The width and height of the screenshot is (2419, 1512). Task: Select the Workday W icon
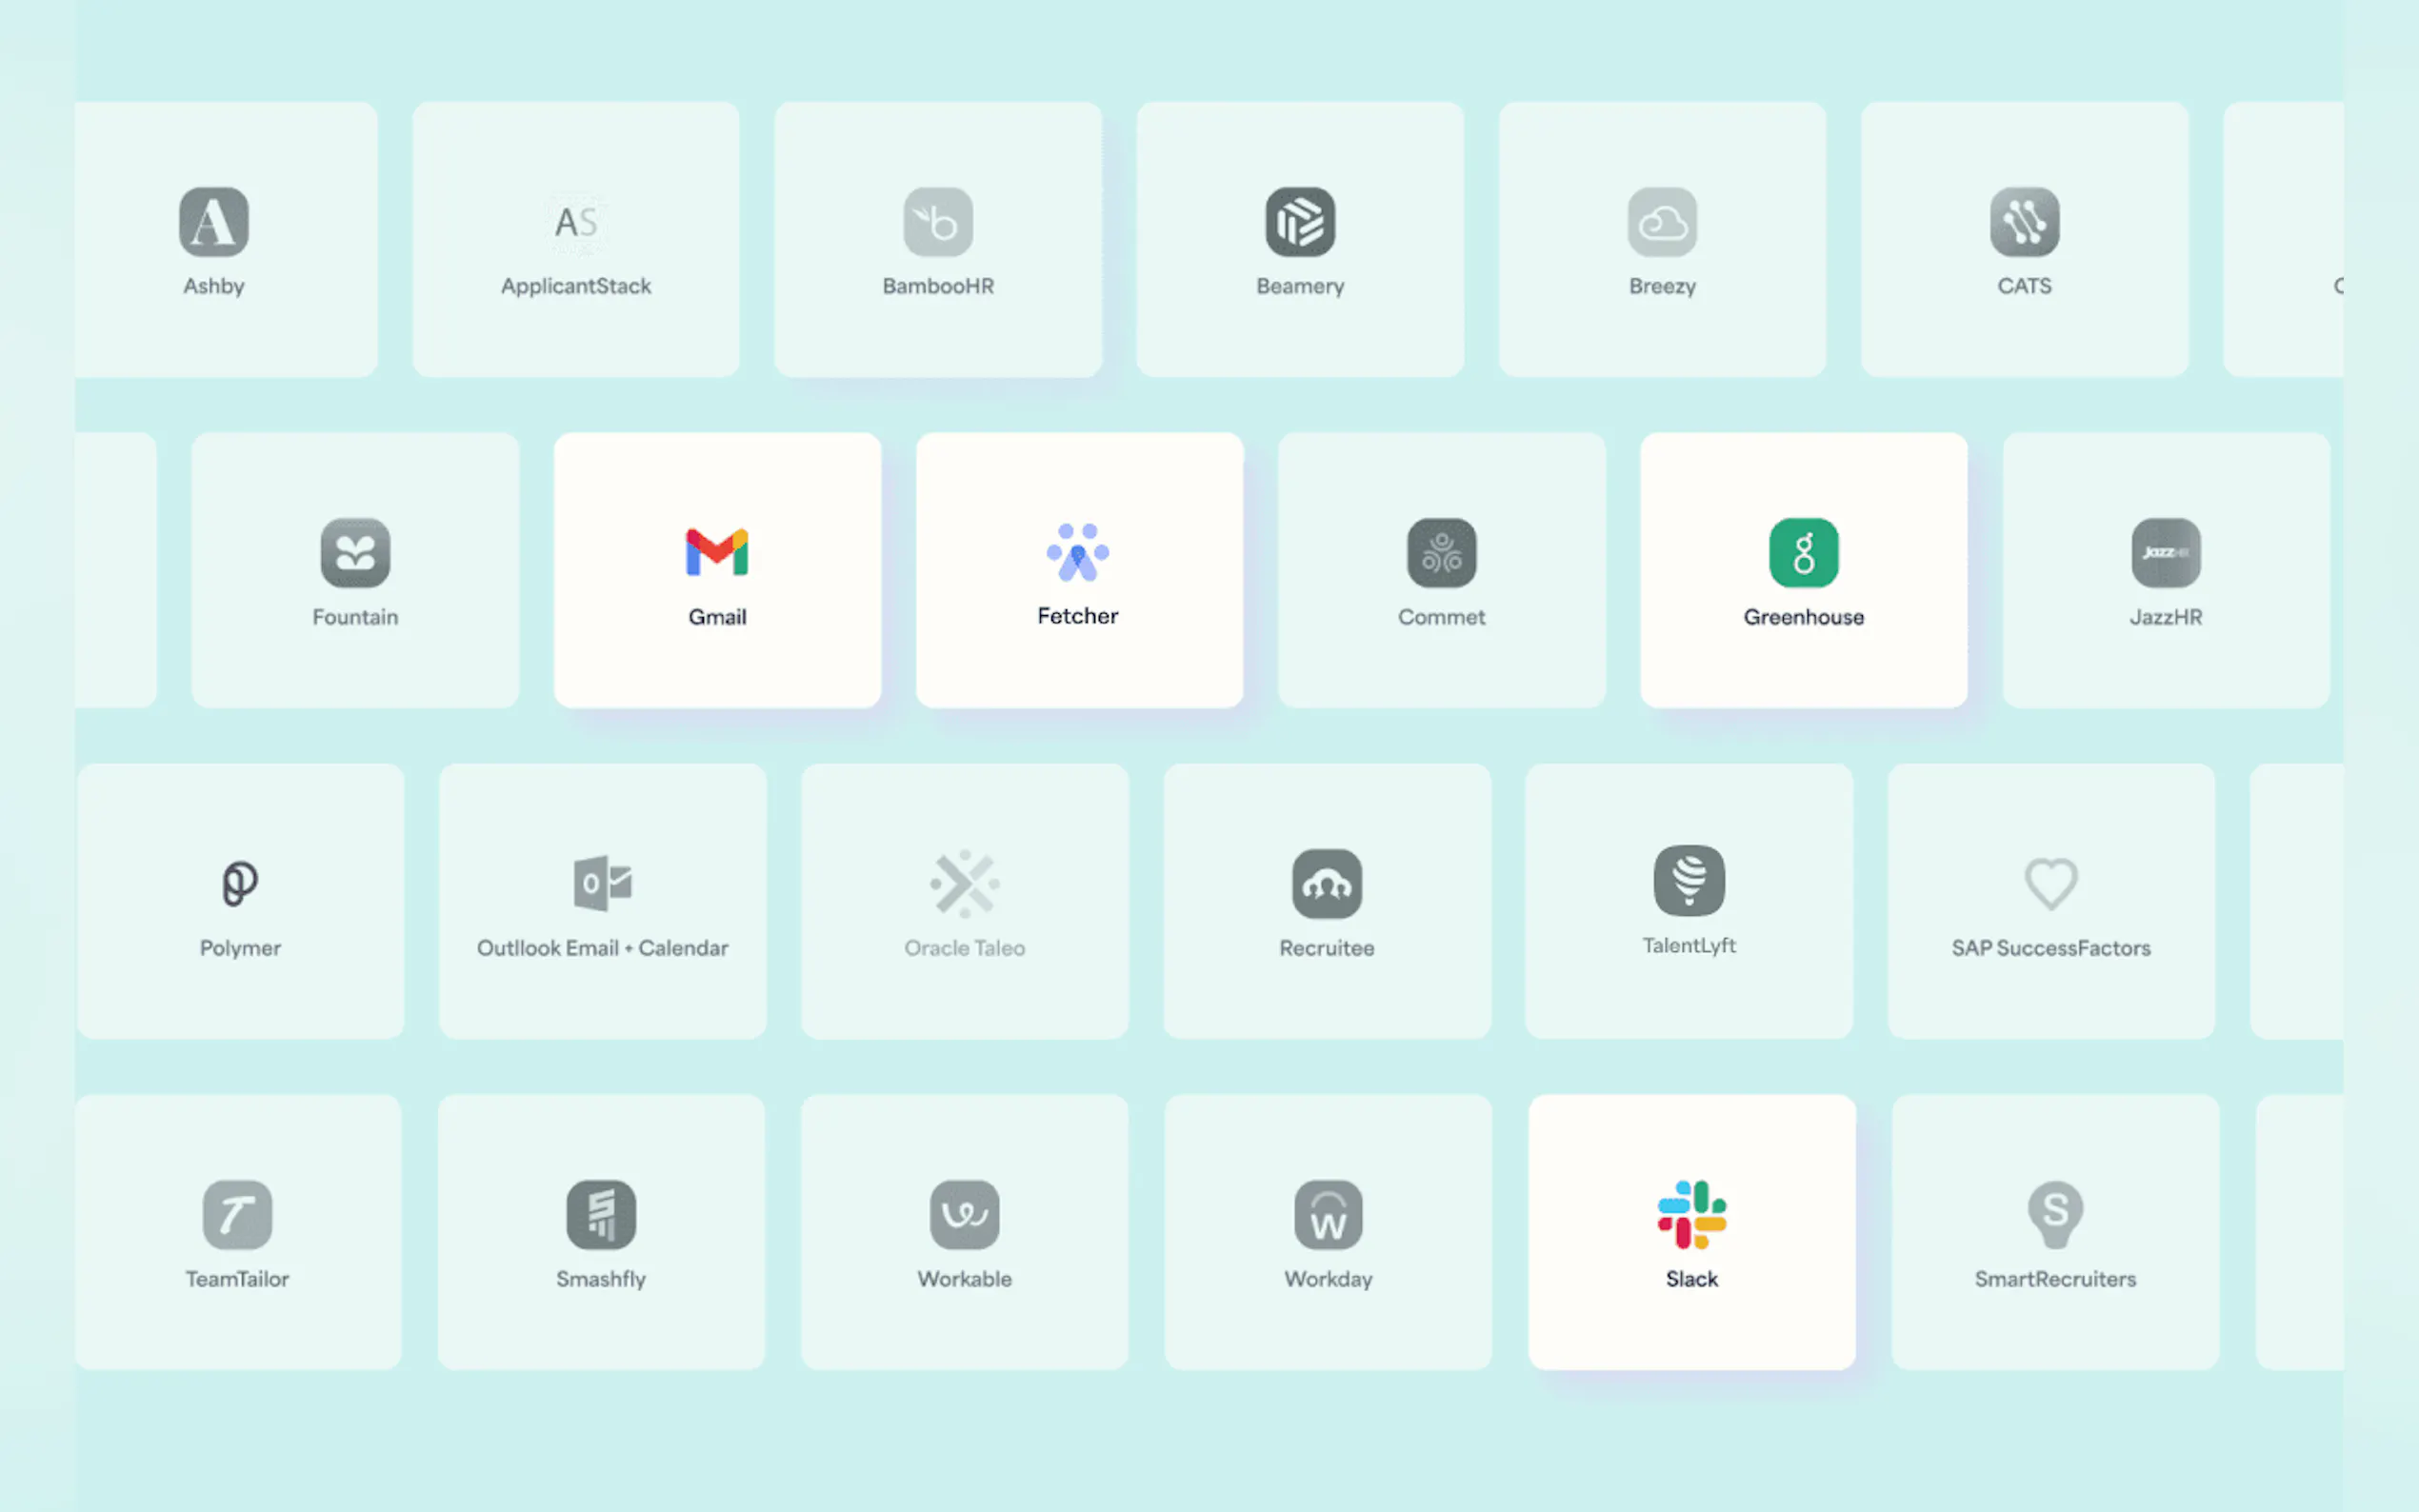tap(1328, 1215)
